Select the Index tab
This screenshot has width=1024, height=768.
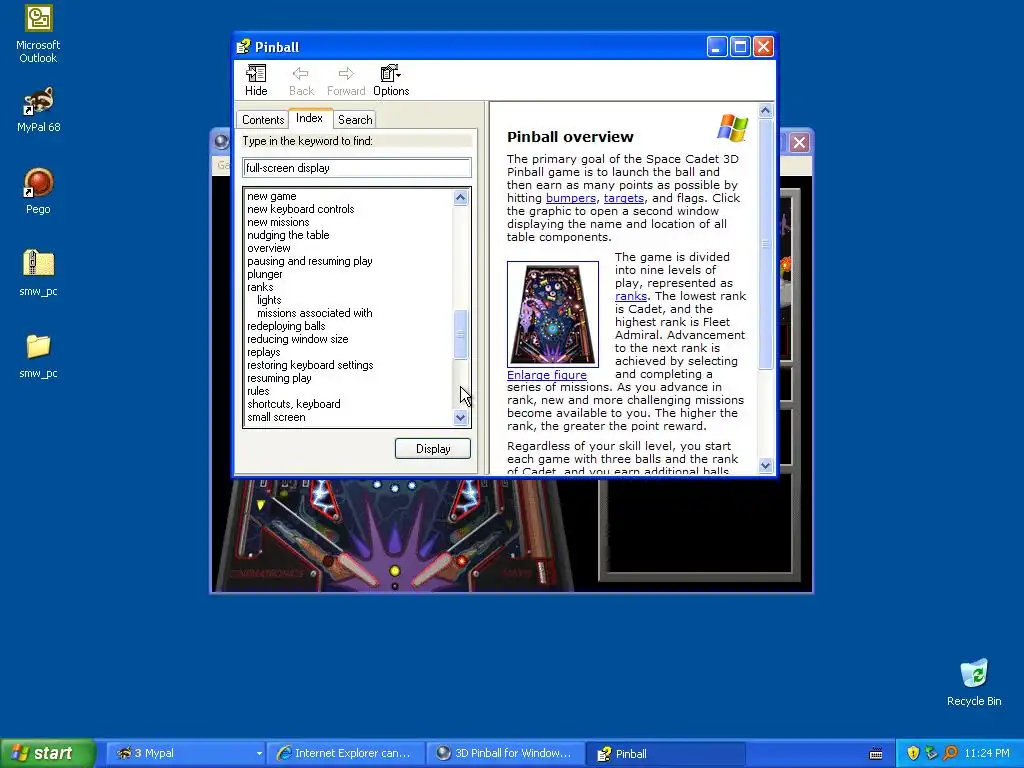(310, 118)
